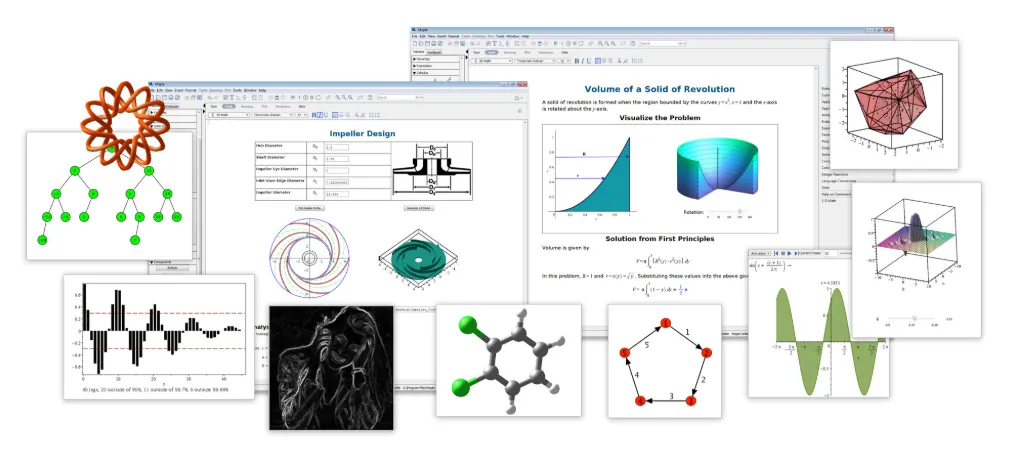1010x453 pixels.
Task: Click Save icon in Solid of Revolution window toolbar
Action: click(427, 43)
